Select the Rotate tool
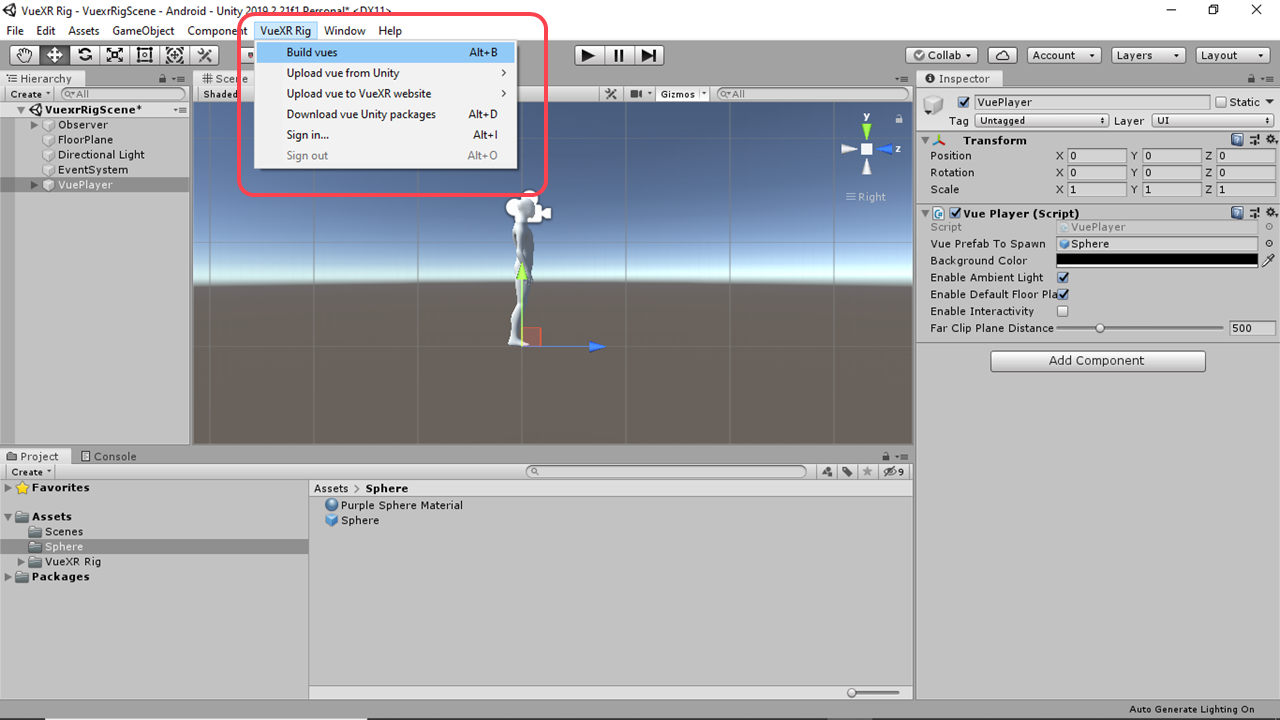The image size is (1280, 720). tap(85, 55)
